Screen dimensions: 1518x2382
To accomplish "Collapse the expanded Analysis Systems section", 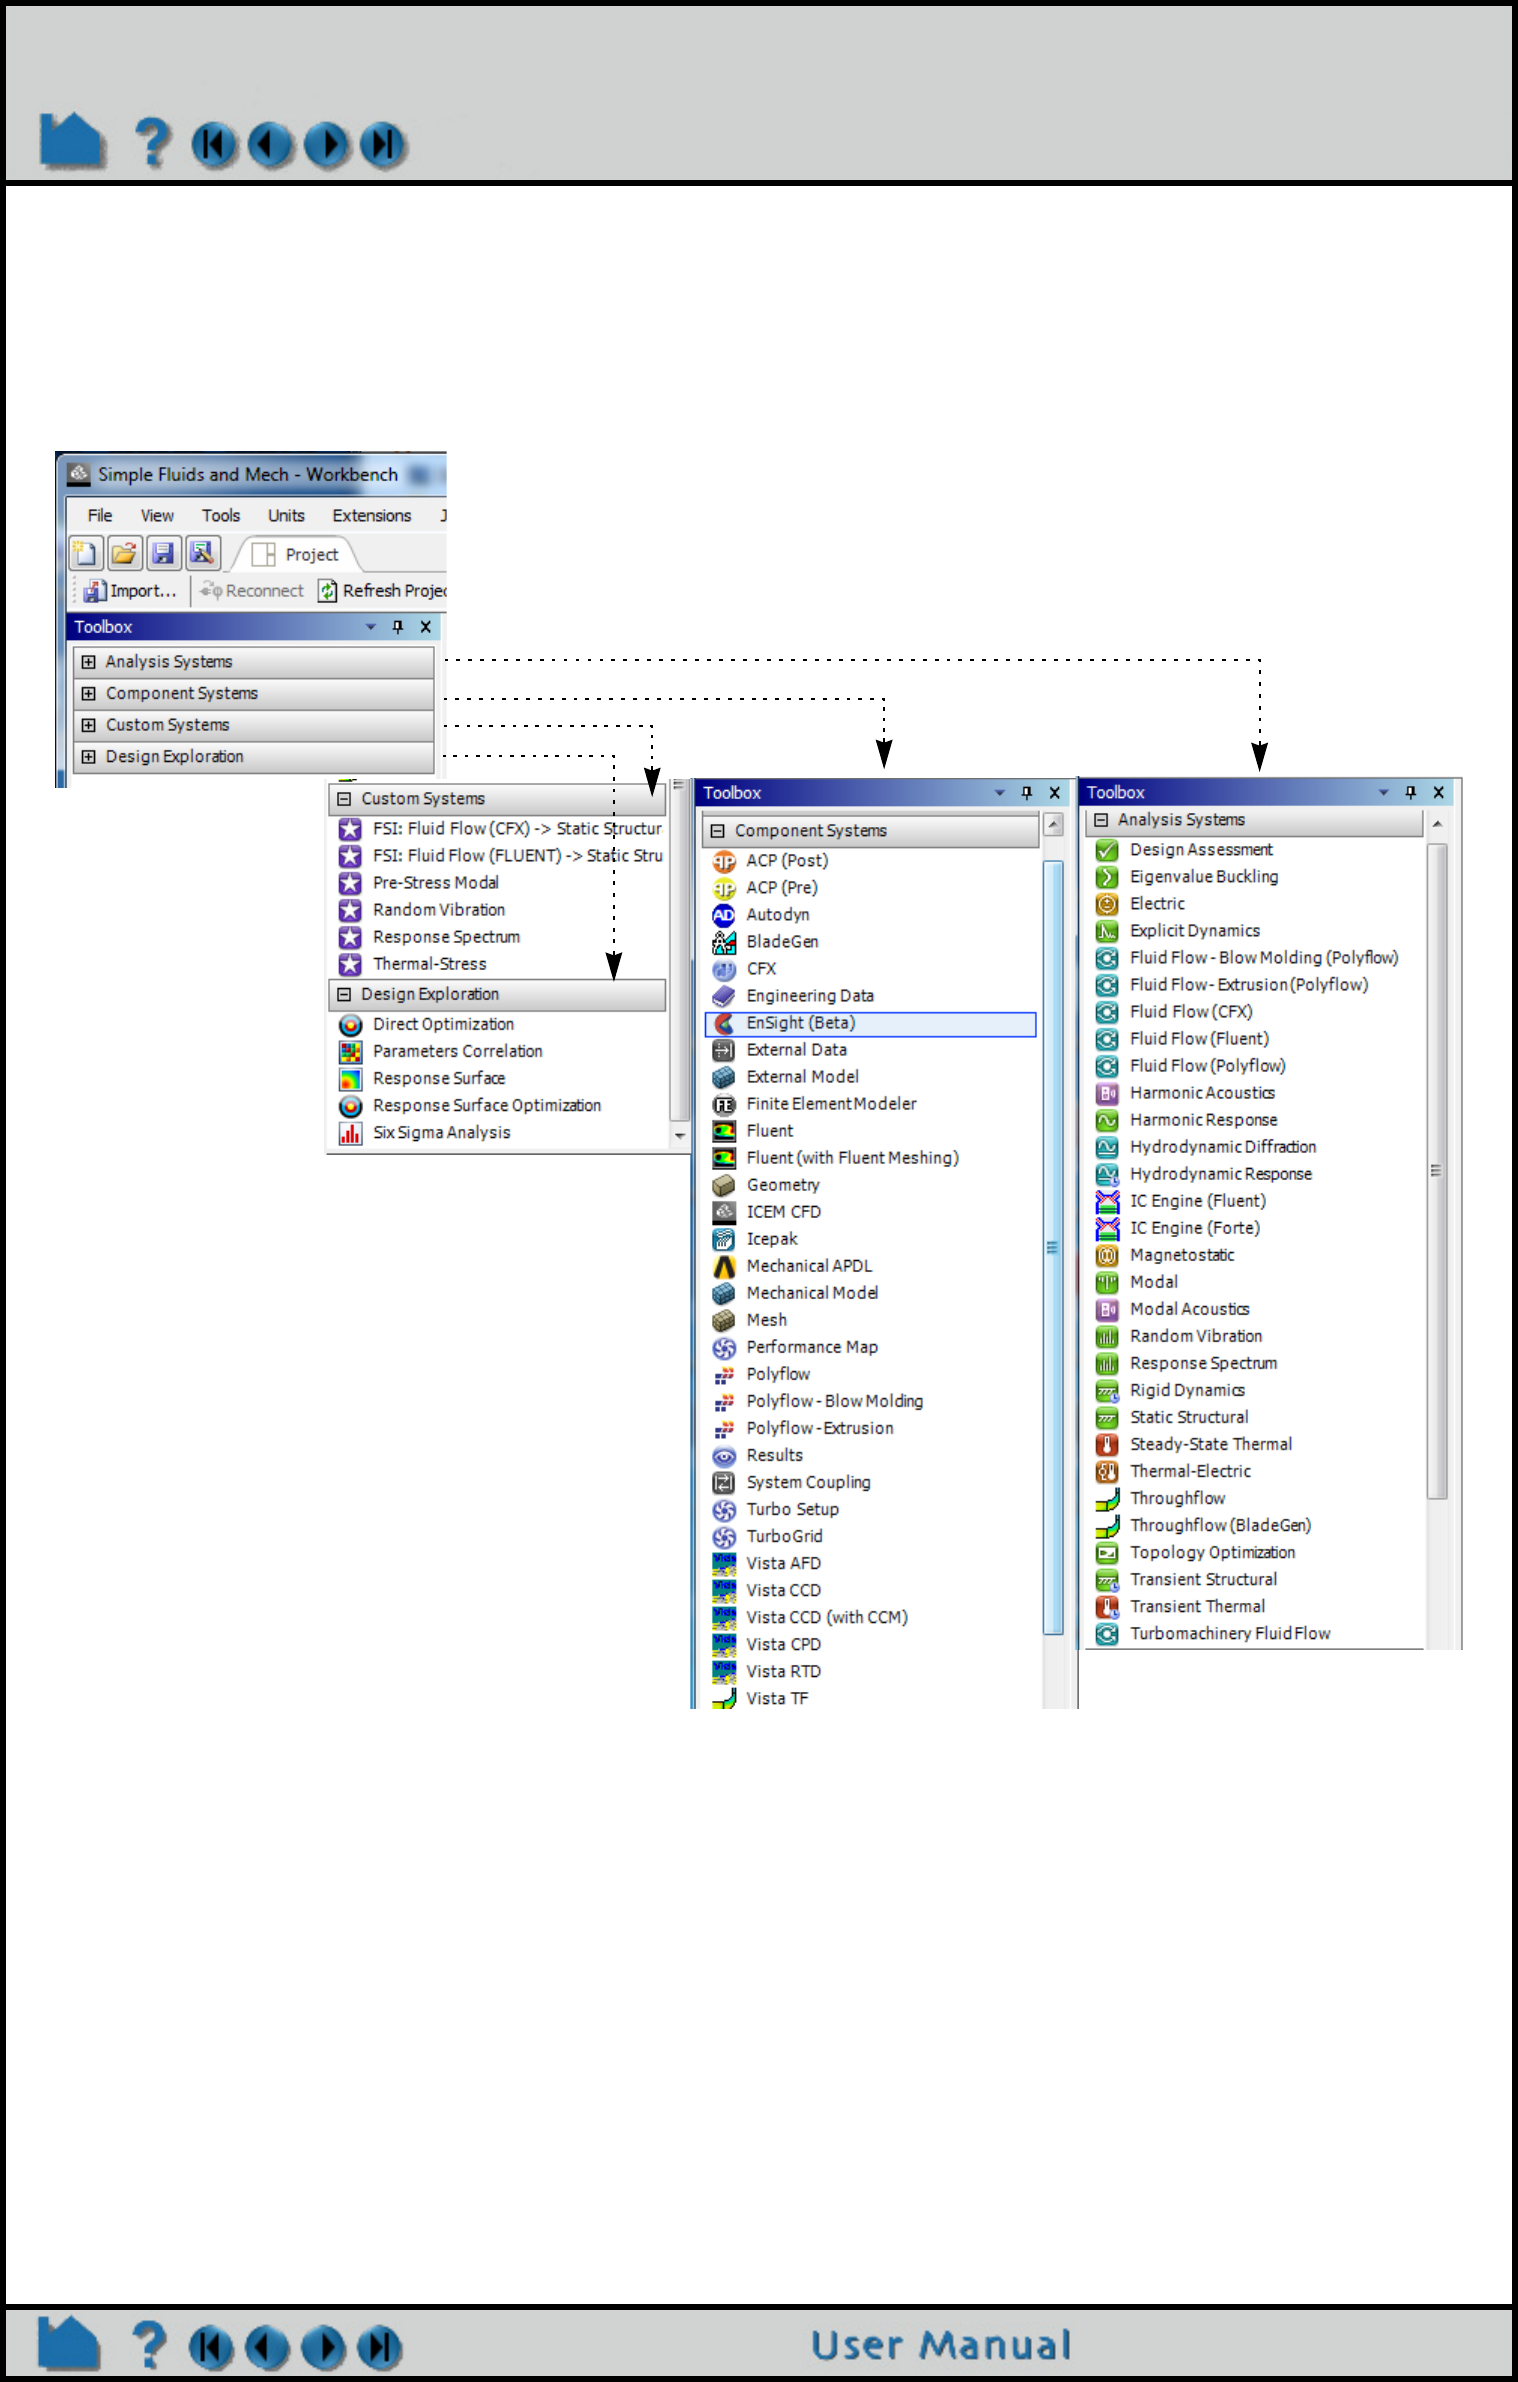I will coord(1101,820).
